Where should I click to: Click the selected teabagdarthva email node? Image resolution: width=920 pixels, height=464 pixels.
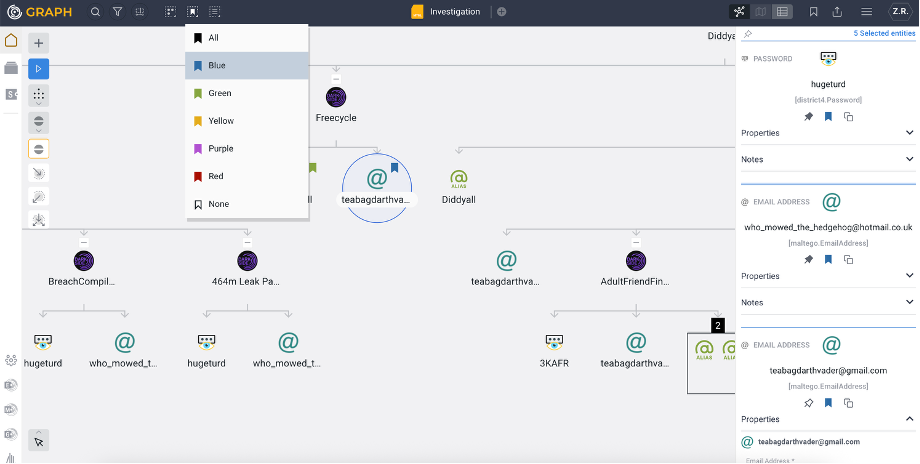point(377,179)
